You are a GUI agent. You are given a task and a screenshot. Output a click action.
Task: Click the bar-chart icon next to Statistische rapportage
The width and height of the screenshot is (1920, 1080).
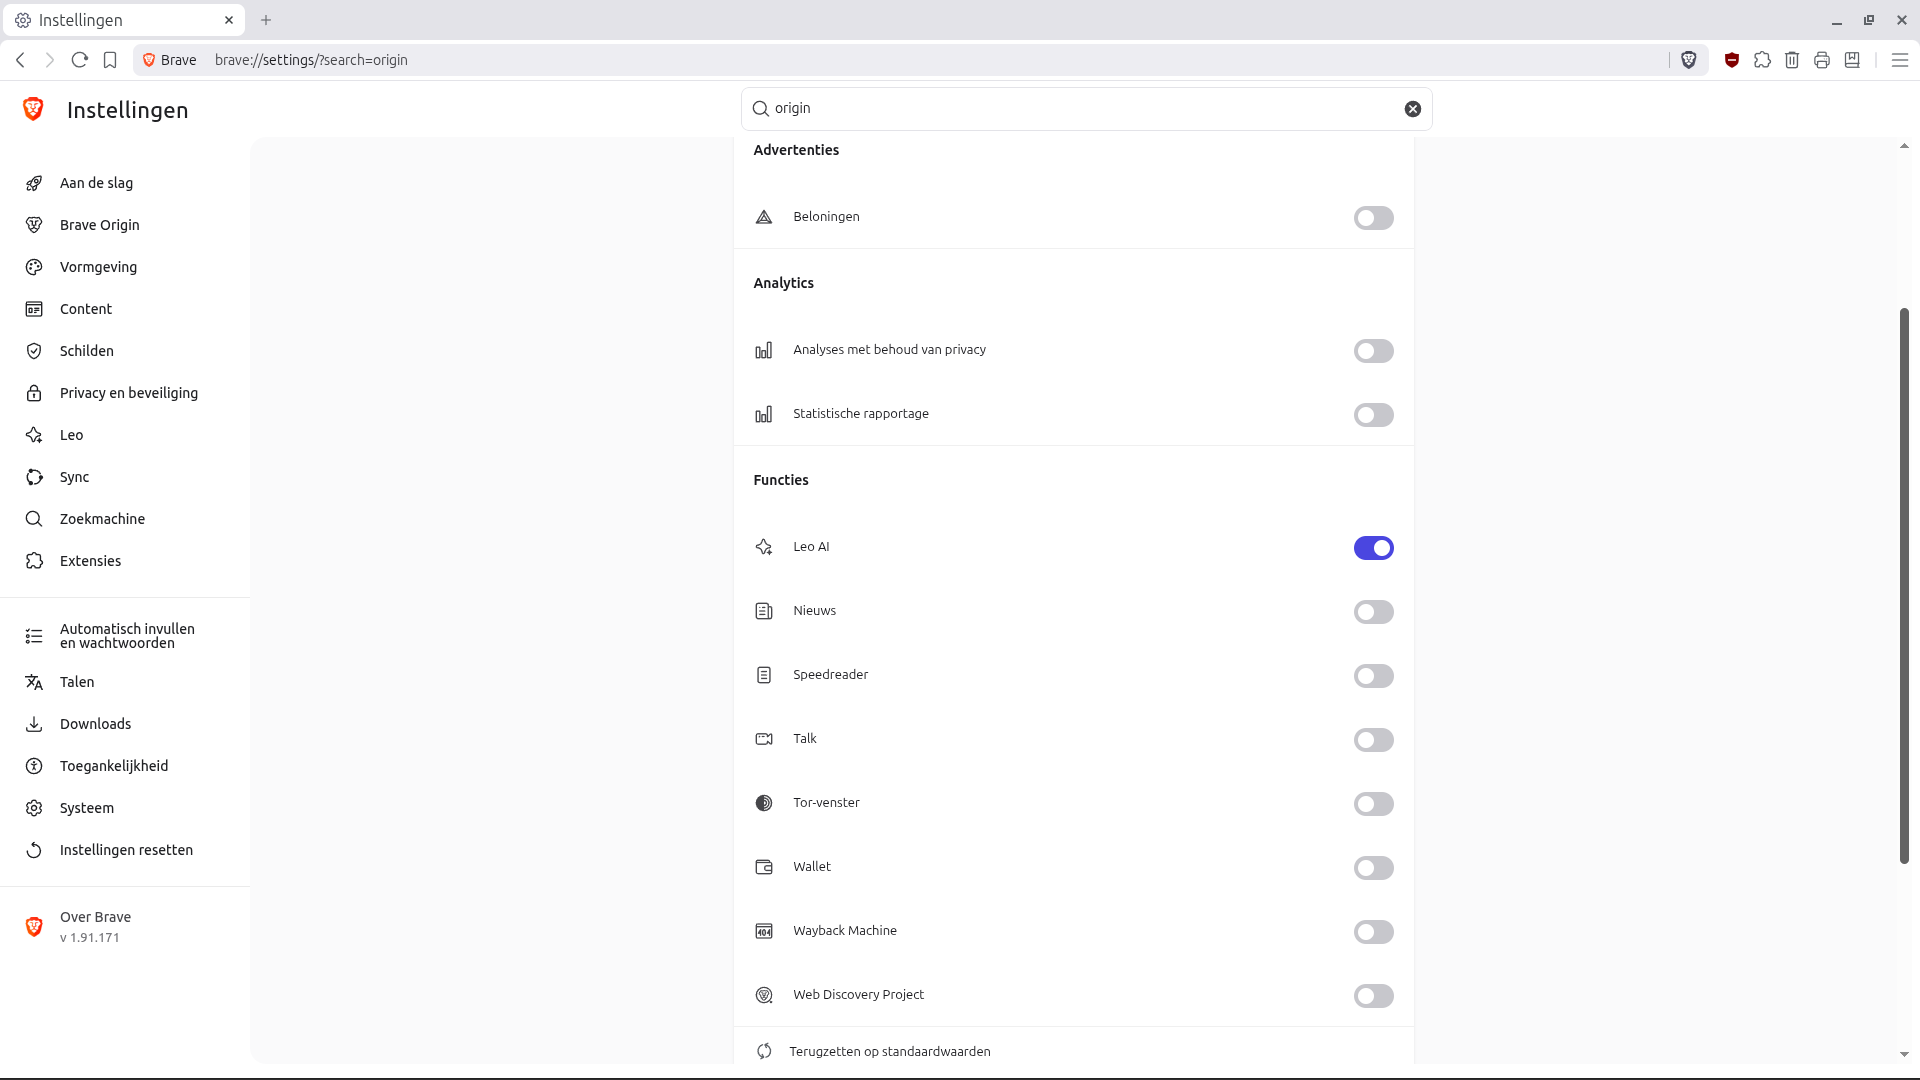[x=764, y=414]
